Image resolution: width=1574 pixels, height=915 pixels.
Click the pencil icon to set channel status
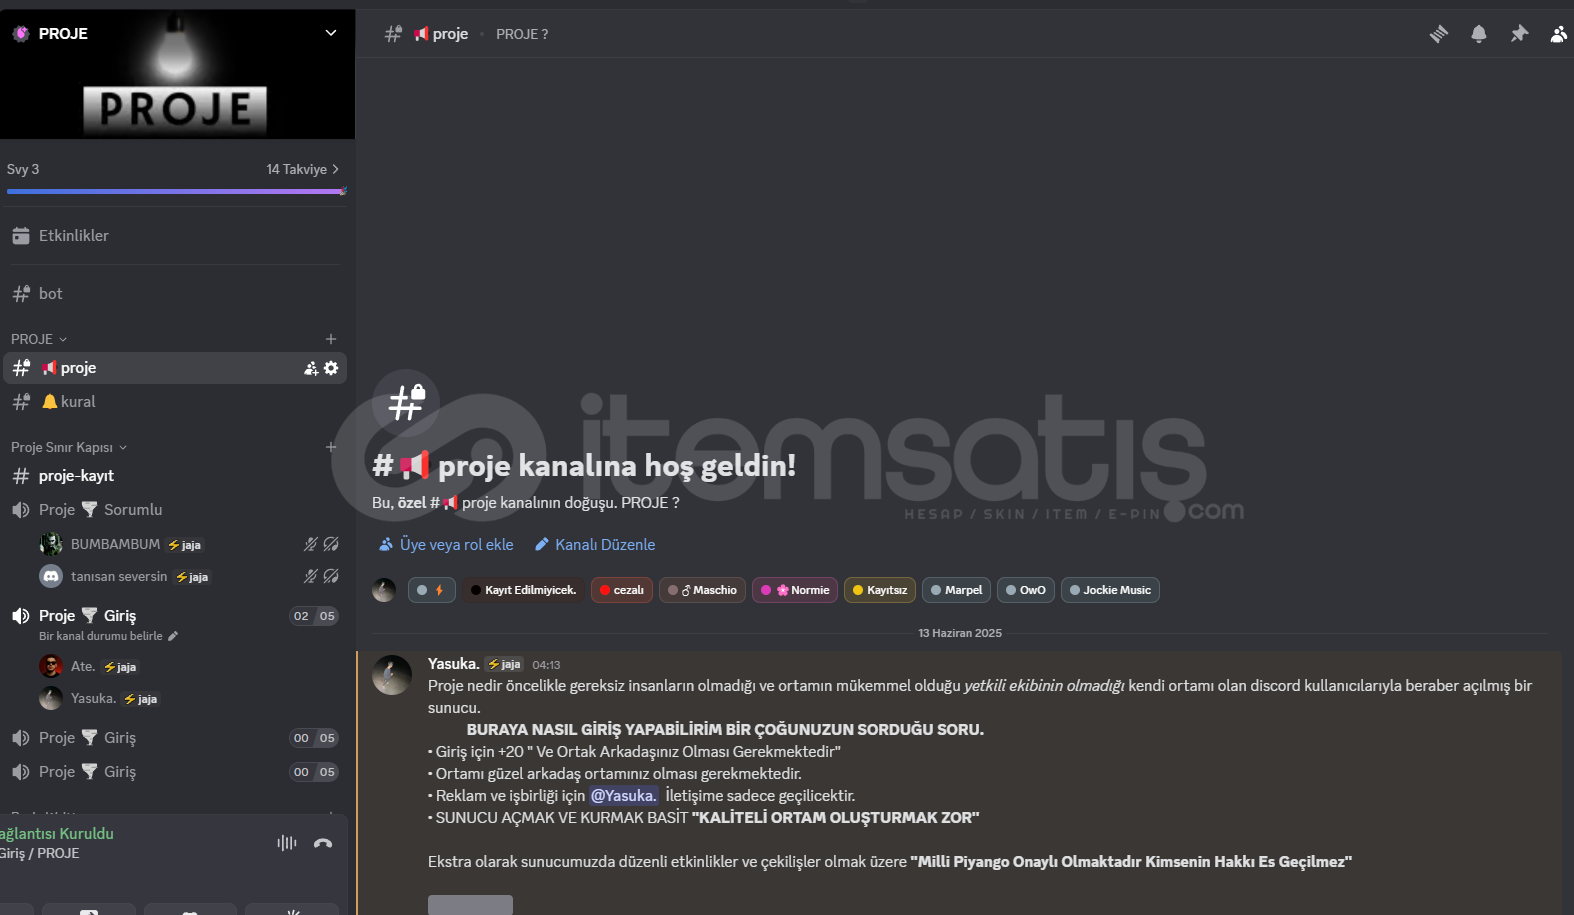[x=173, y=636]
